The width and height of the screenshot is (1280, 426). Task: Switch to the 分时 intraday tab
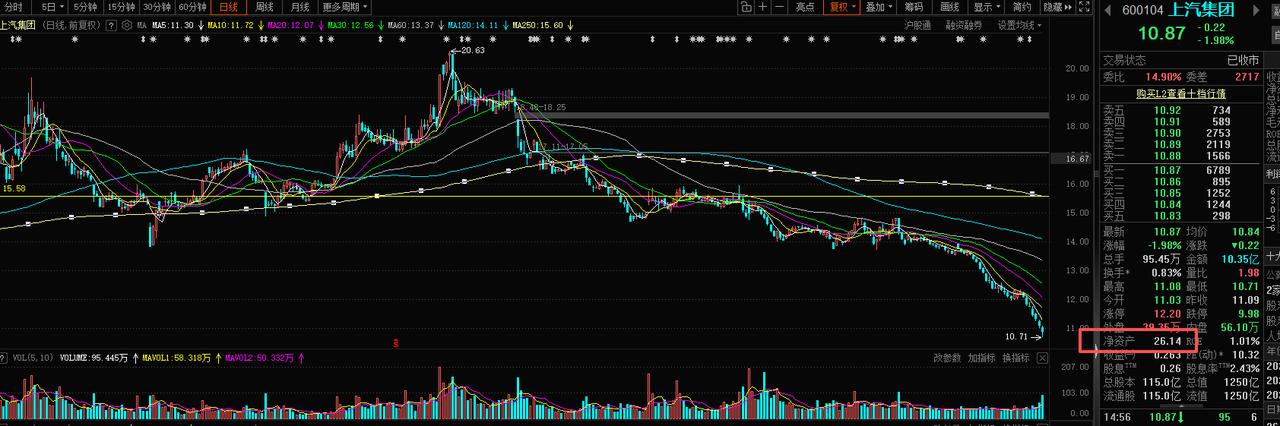click(14, 7)
